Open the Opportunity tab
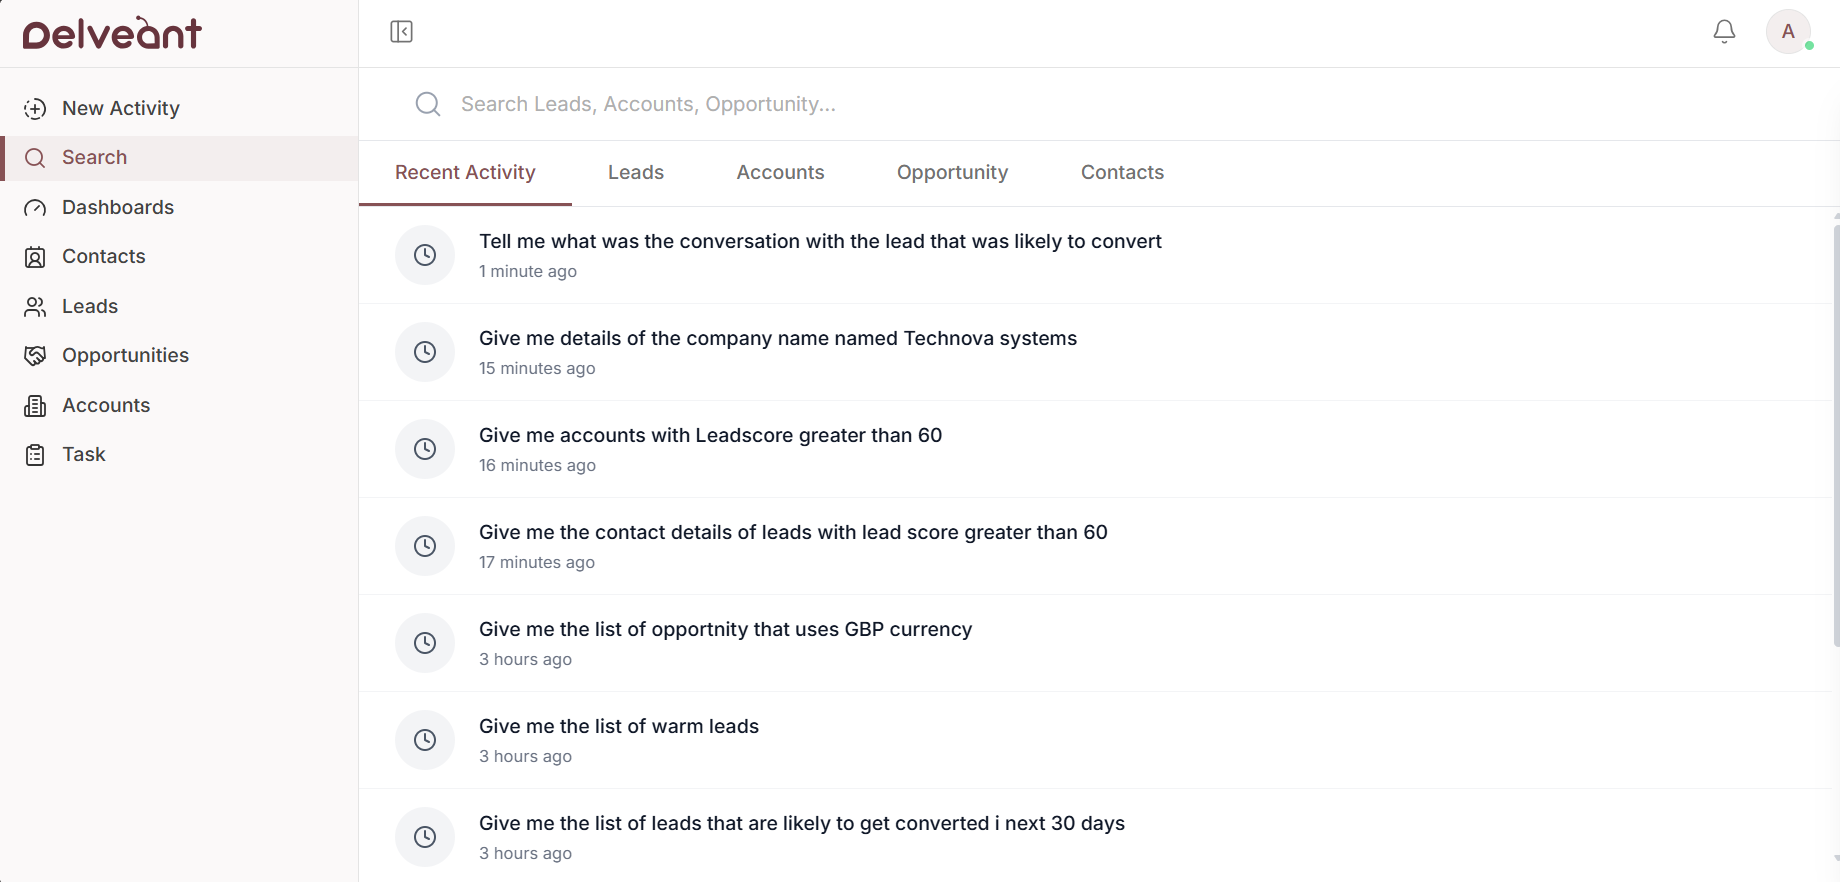The height and width of the screenshot is (882, 1840). pos(952,173)
